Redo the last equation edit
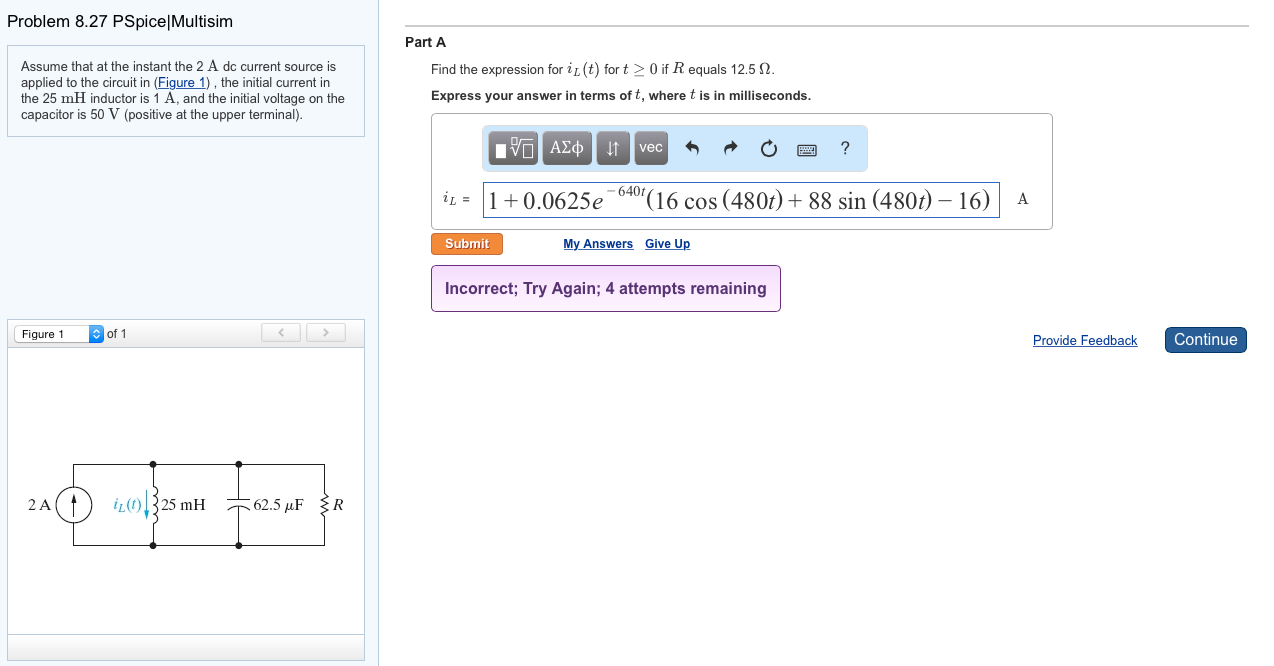Screen dimensions: 1274x666 pos(730,149)
